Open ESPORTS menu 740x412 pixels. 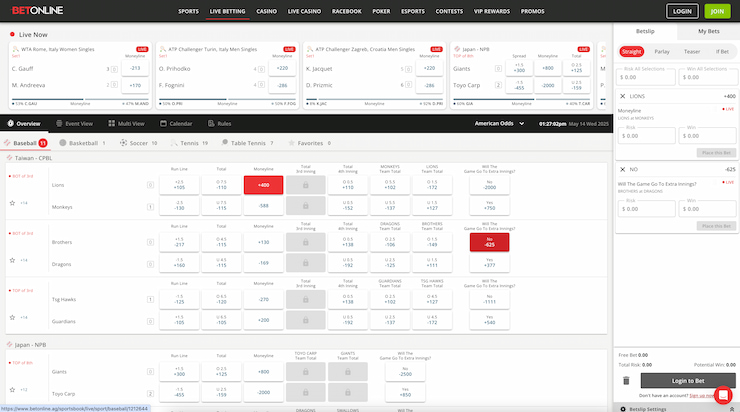(x=412, y=11)
